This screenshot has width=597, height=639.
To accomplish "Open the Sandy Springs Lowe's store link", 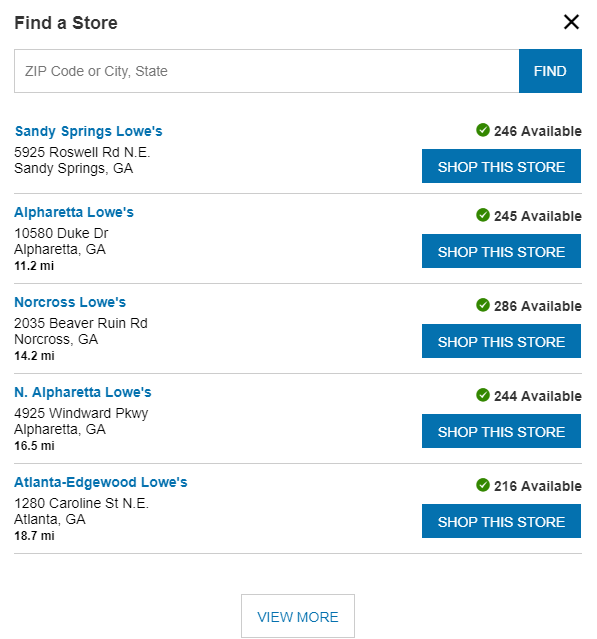I will tap(88, 131).
